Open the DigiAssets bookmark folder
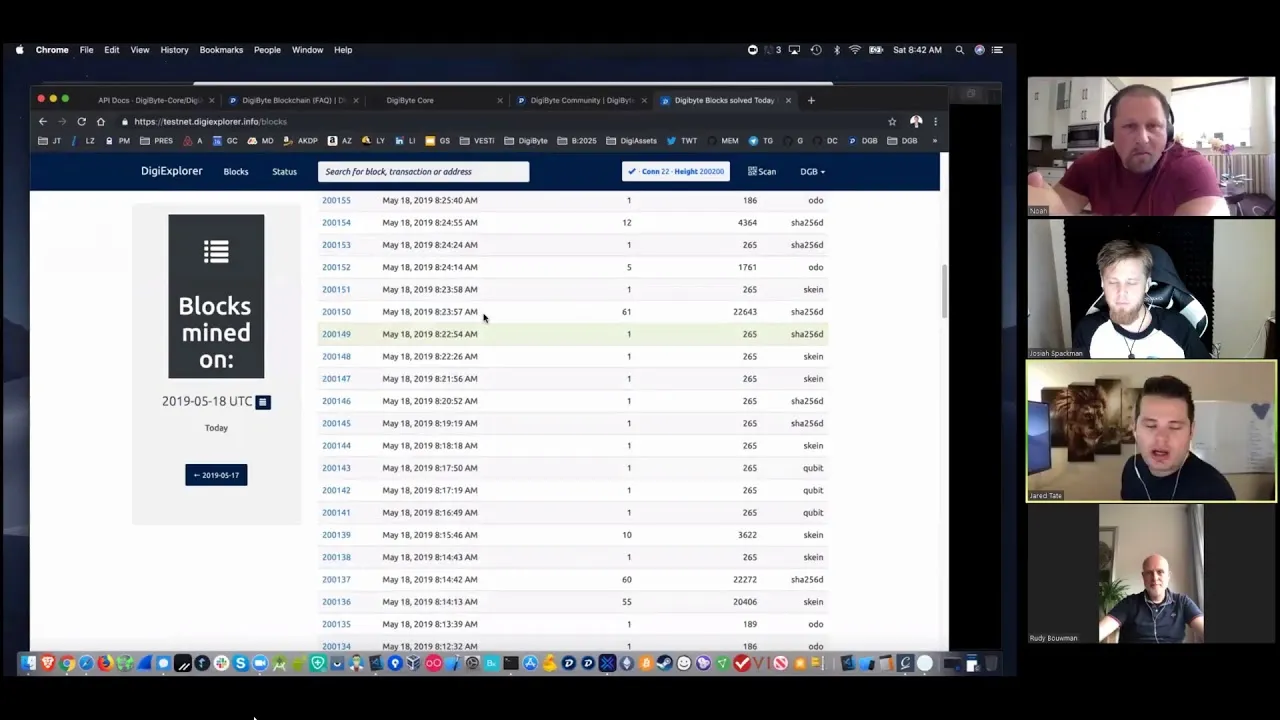The height and width of the screenshot is (720, 1280). (631, 141)
